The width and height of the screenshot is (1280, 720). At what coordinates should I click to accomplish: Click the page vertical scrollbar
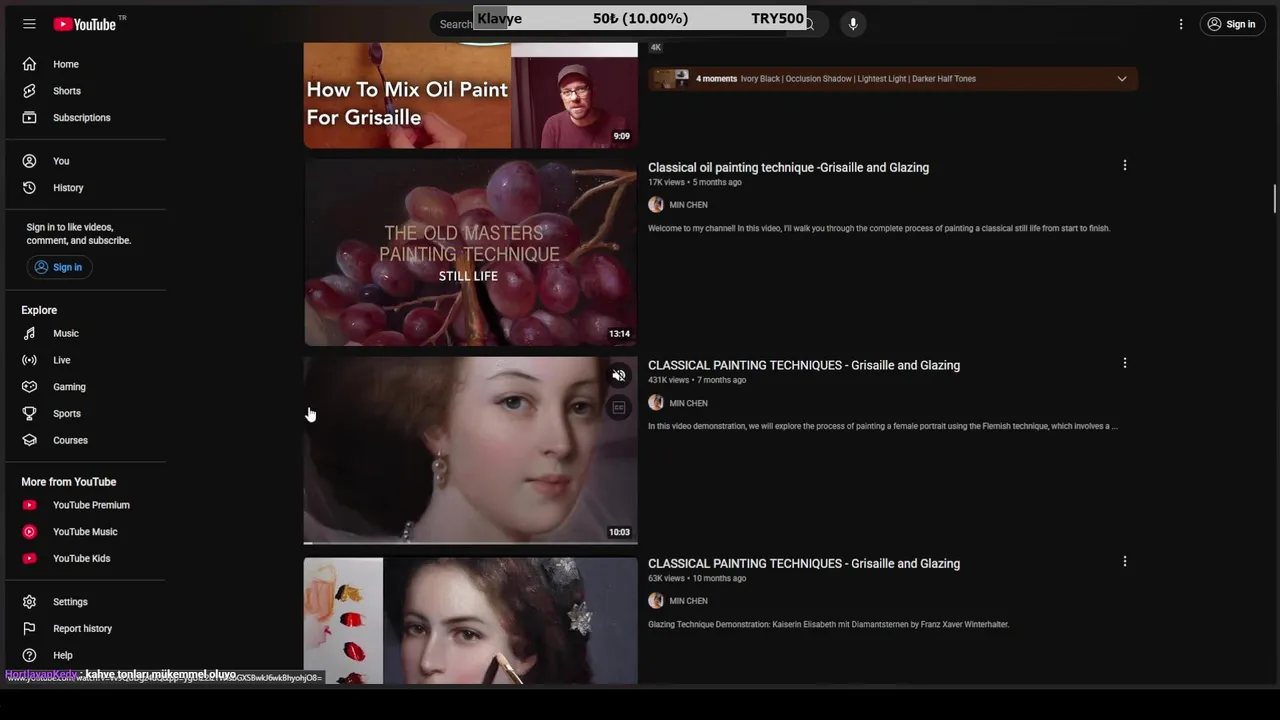click(x=1275, y=198)
